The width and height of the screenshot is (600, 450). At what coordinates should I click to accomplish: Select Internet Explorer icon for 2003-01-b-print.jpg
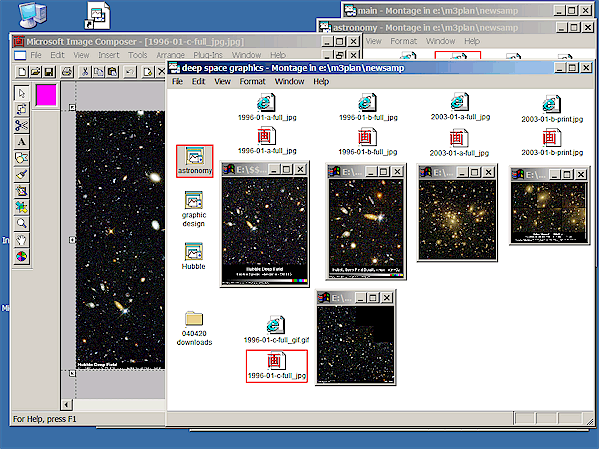point(551,104)
